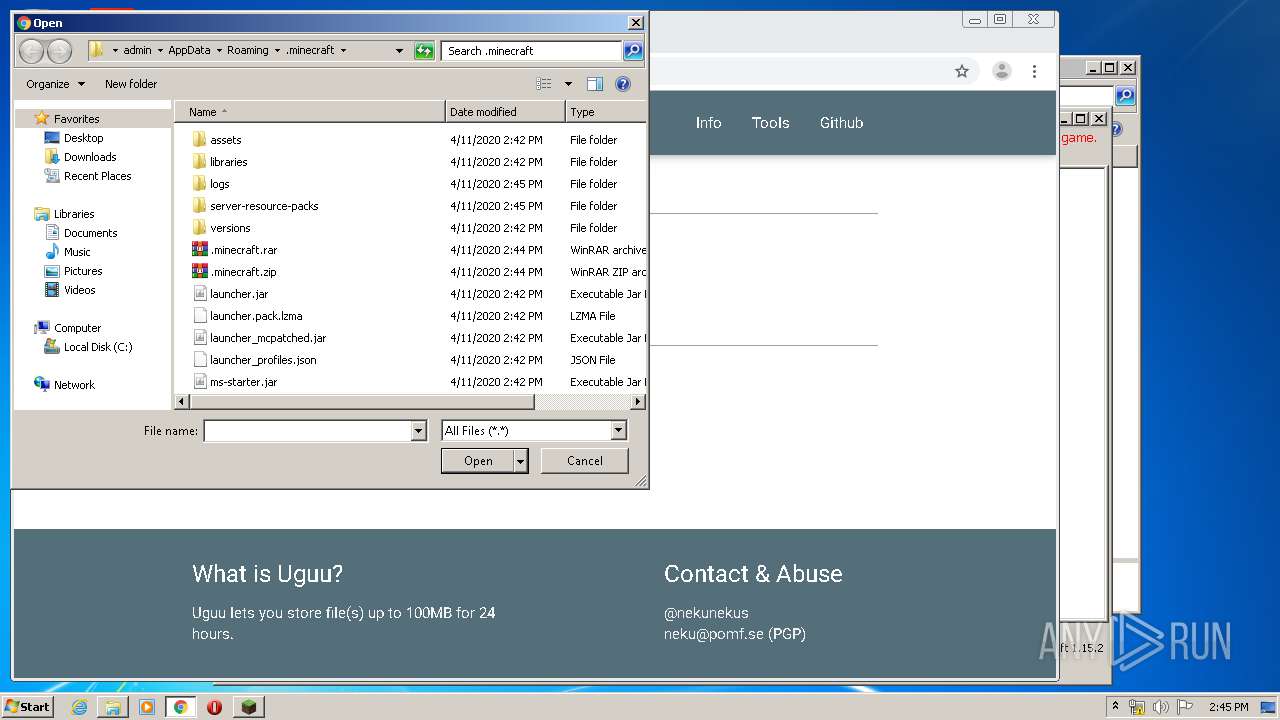Select the launcher.jar file

[239, 294]
